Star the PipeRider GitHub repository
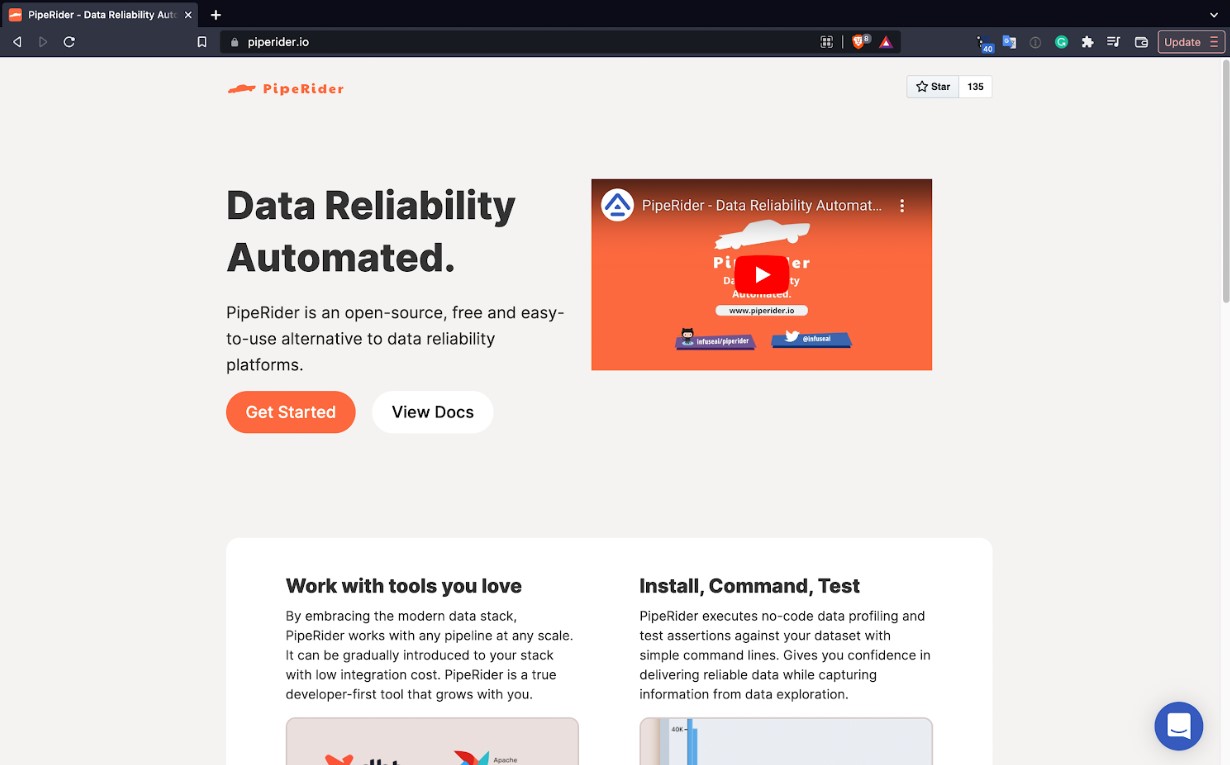Image resolution: width=1230 pixels, height=765 pixels. click(x=931, y=86)
